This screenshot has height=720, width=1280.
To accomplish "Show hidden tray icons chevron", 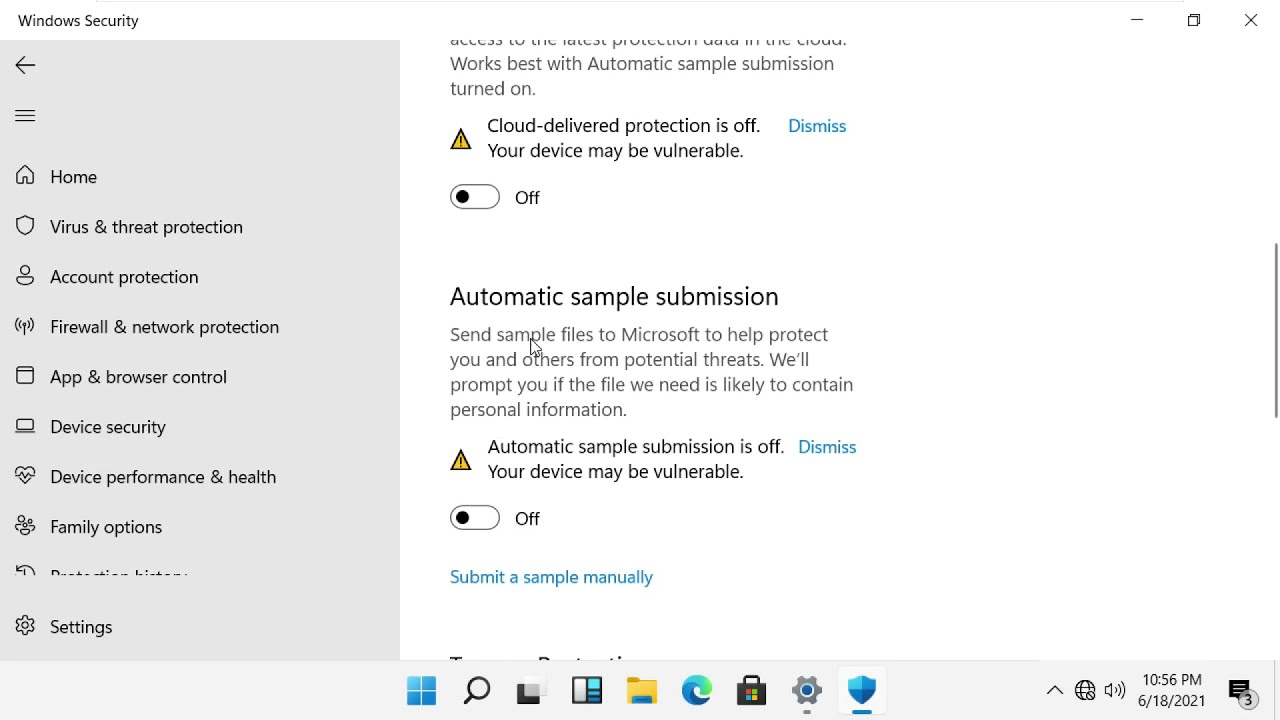I will (x=1055, y=690).
